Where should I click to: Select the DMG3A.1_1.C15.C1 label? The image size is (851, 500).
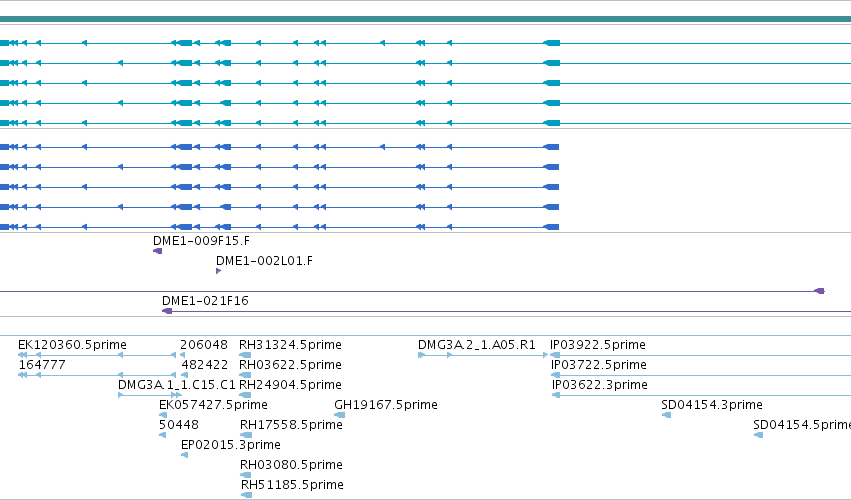[176, 385]
